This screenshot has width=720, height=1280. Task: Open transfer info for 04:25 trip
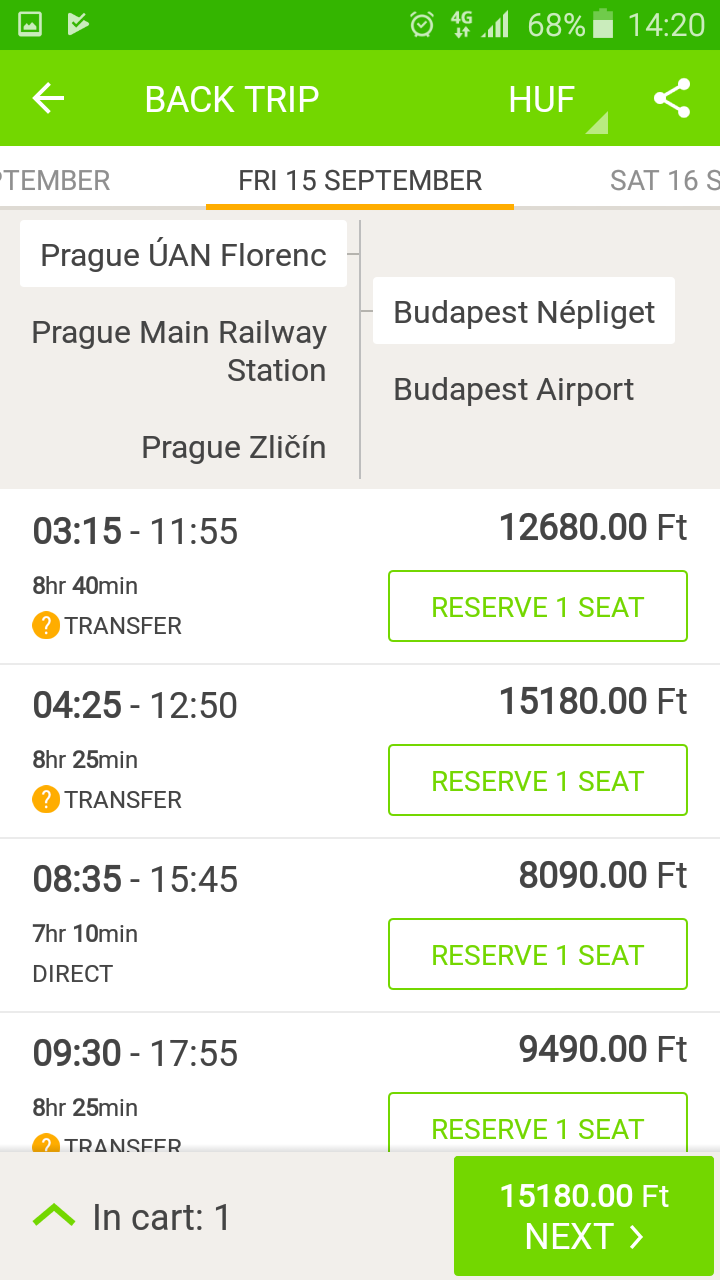(46, 800)
